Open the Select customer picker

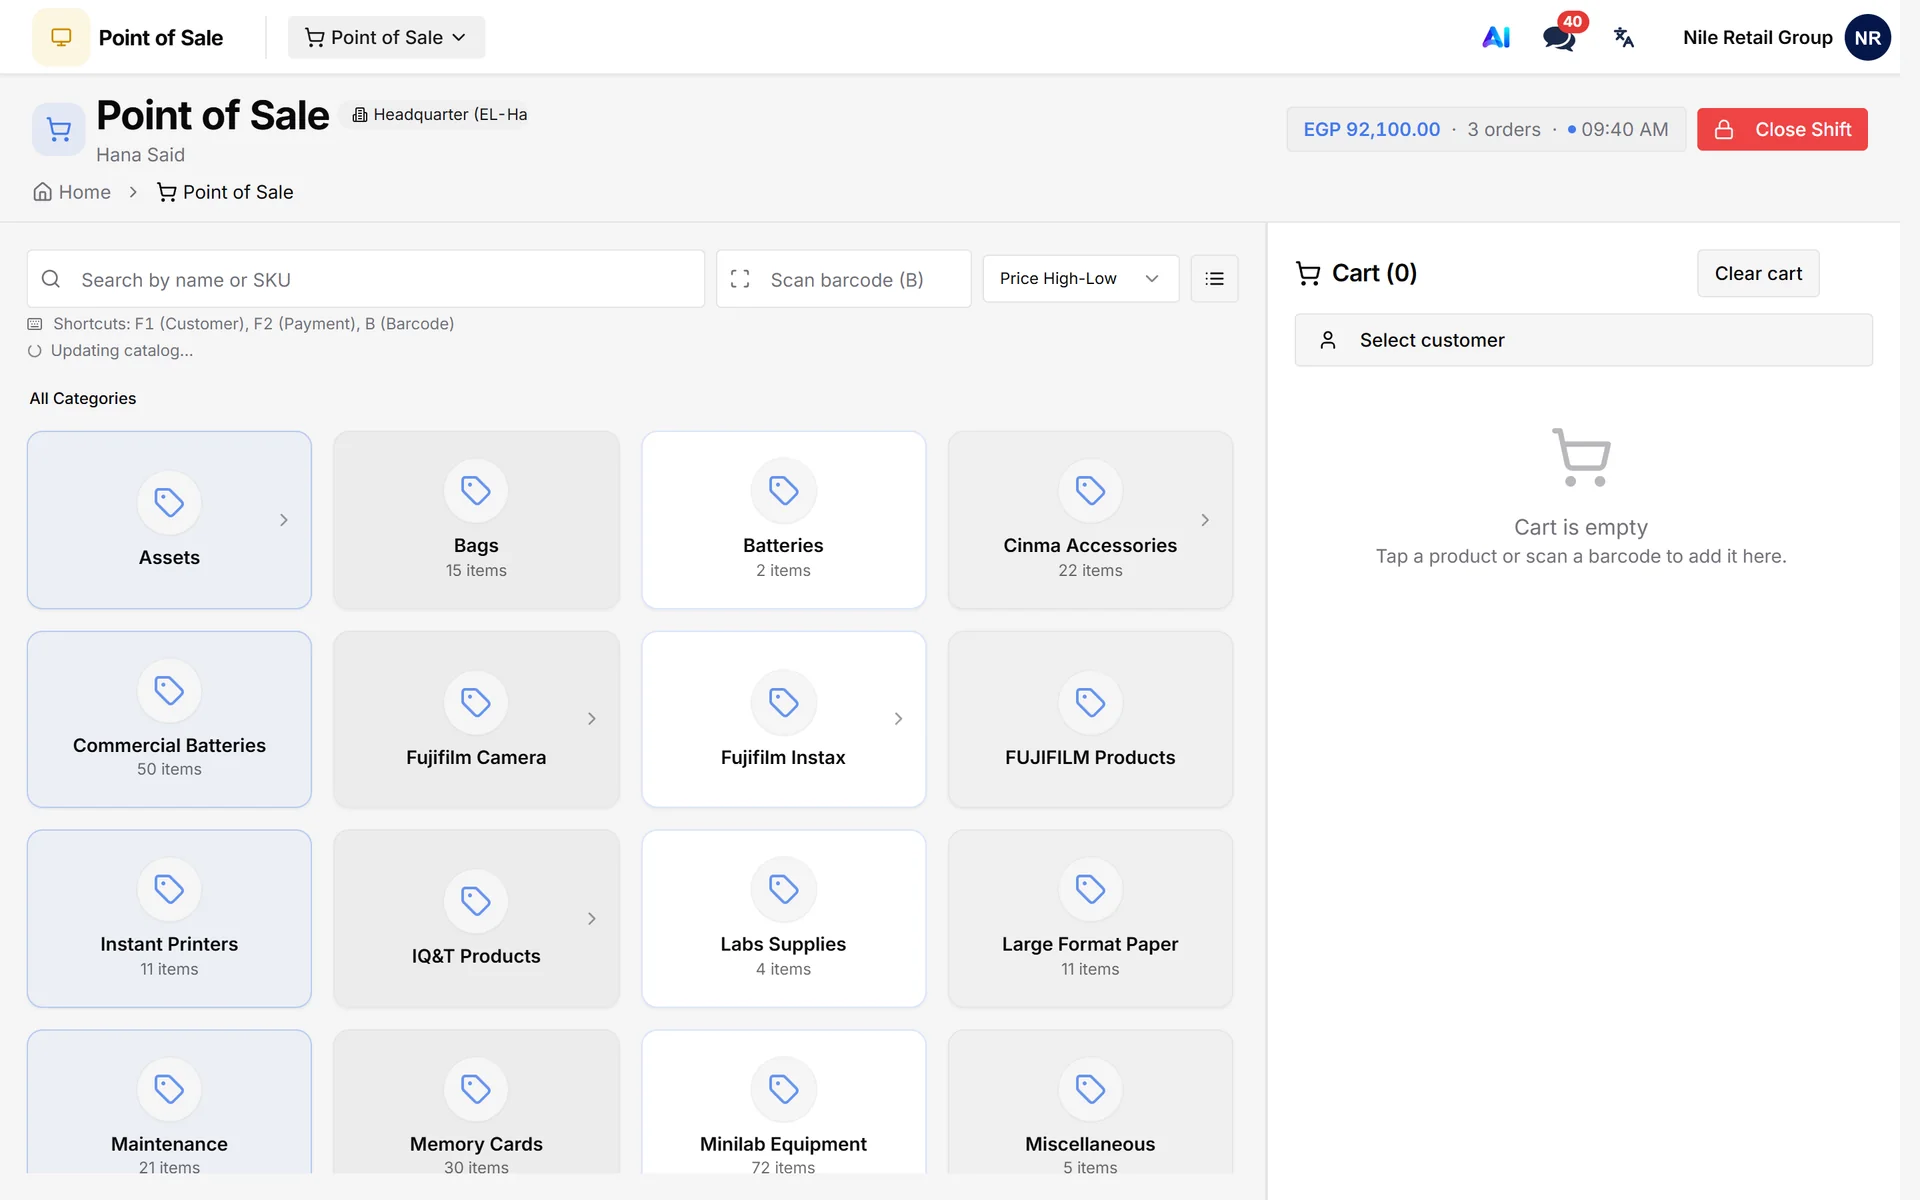pyautogui.click(x=1583, y=340)
